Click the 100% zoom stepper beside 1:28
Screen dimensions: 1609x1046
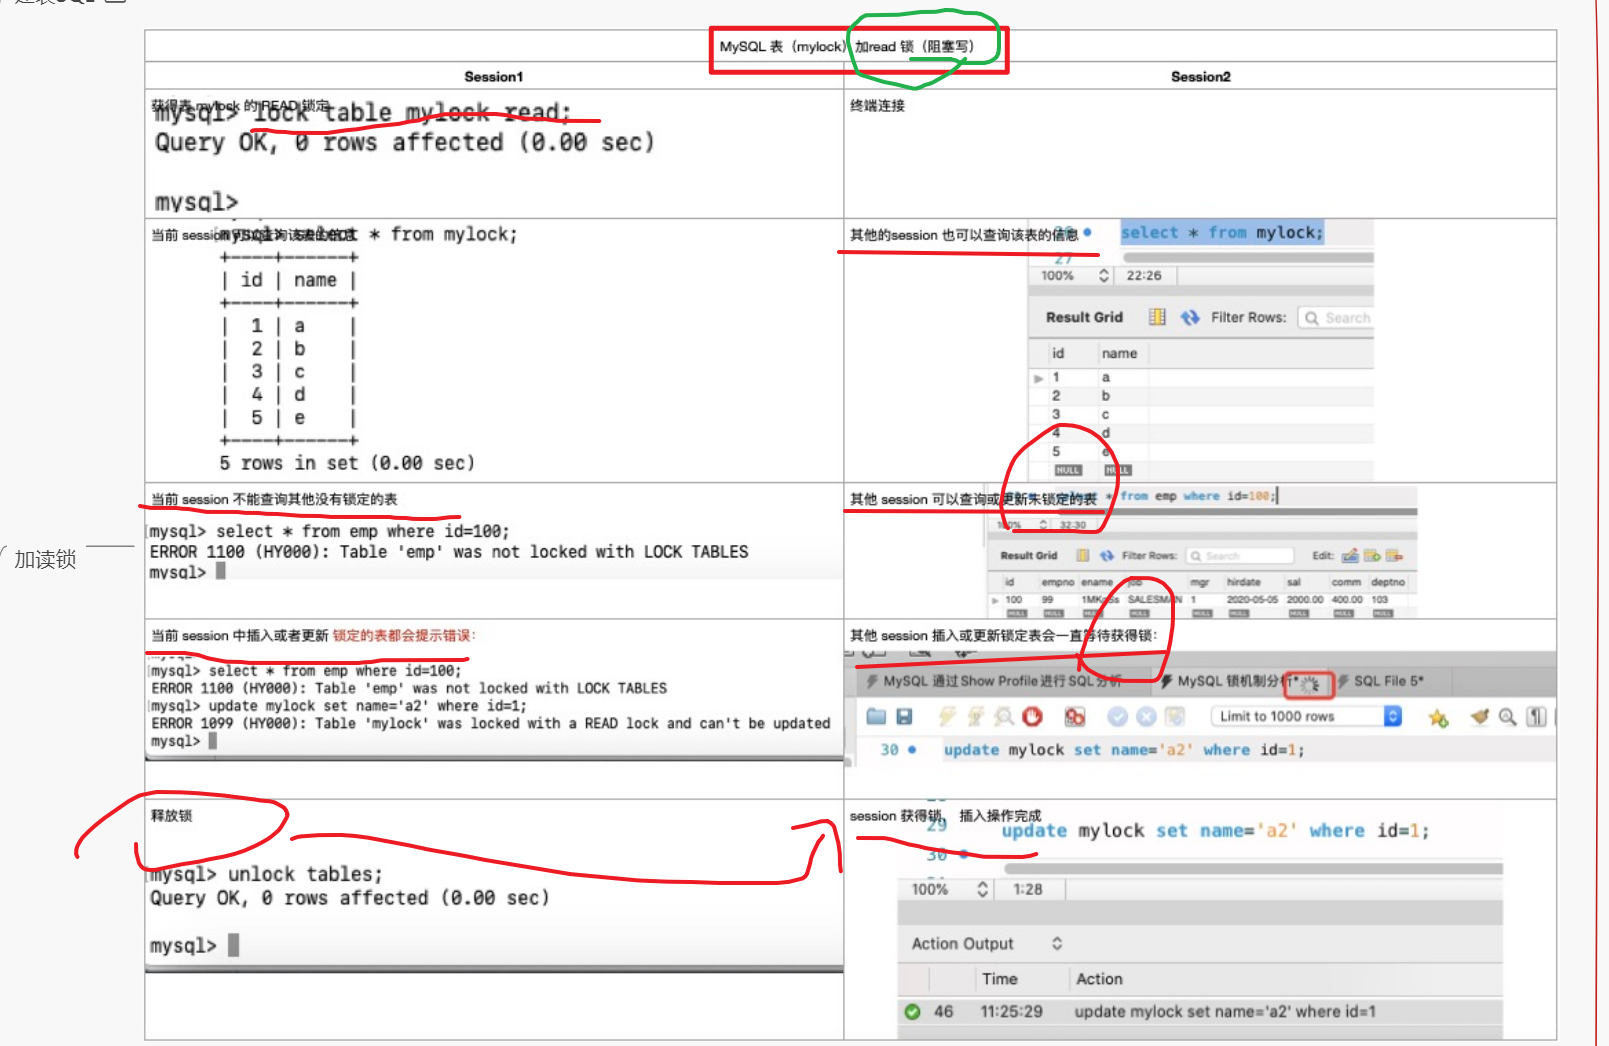tap(983, 889)
